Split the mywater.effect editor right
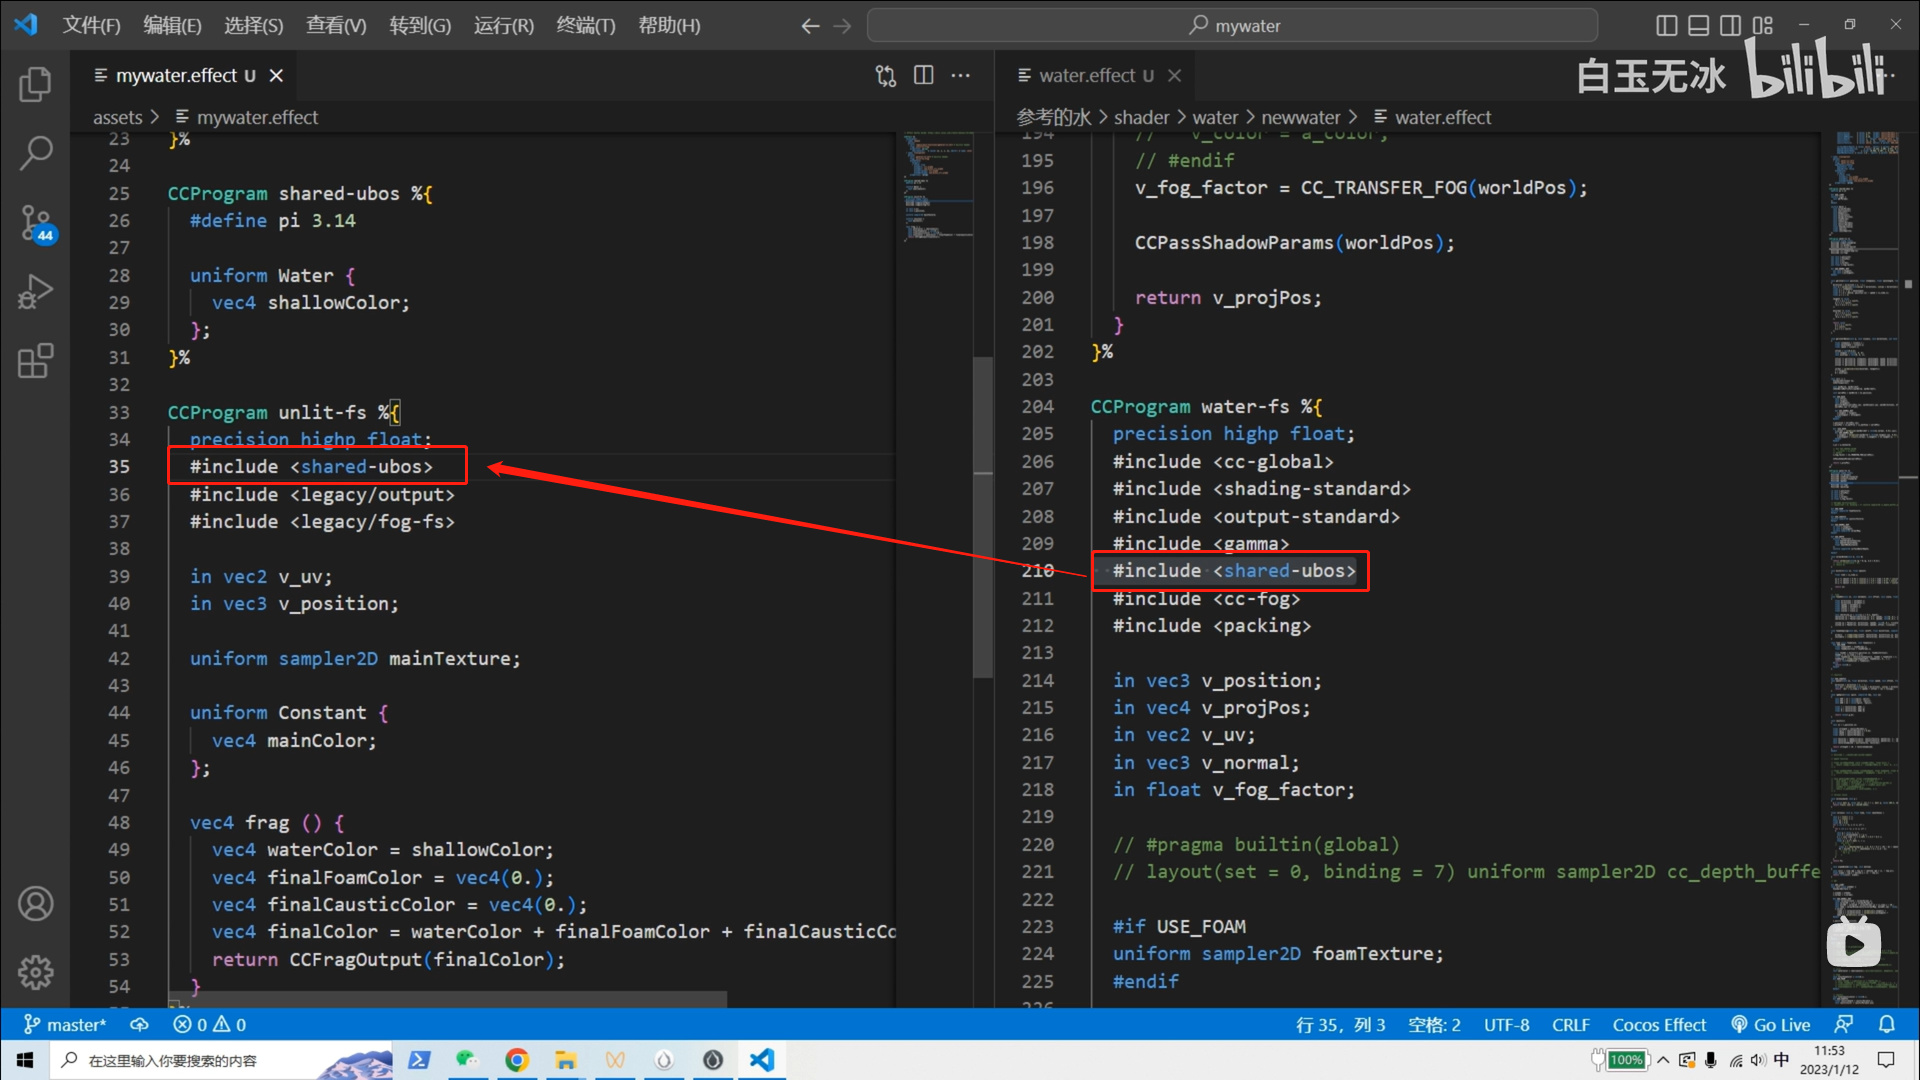 [x=924, y=76]
